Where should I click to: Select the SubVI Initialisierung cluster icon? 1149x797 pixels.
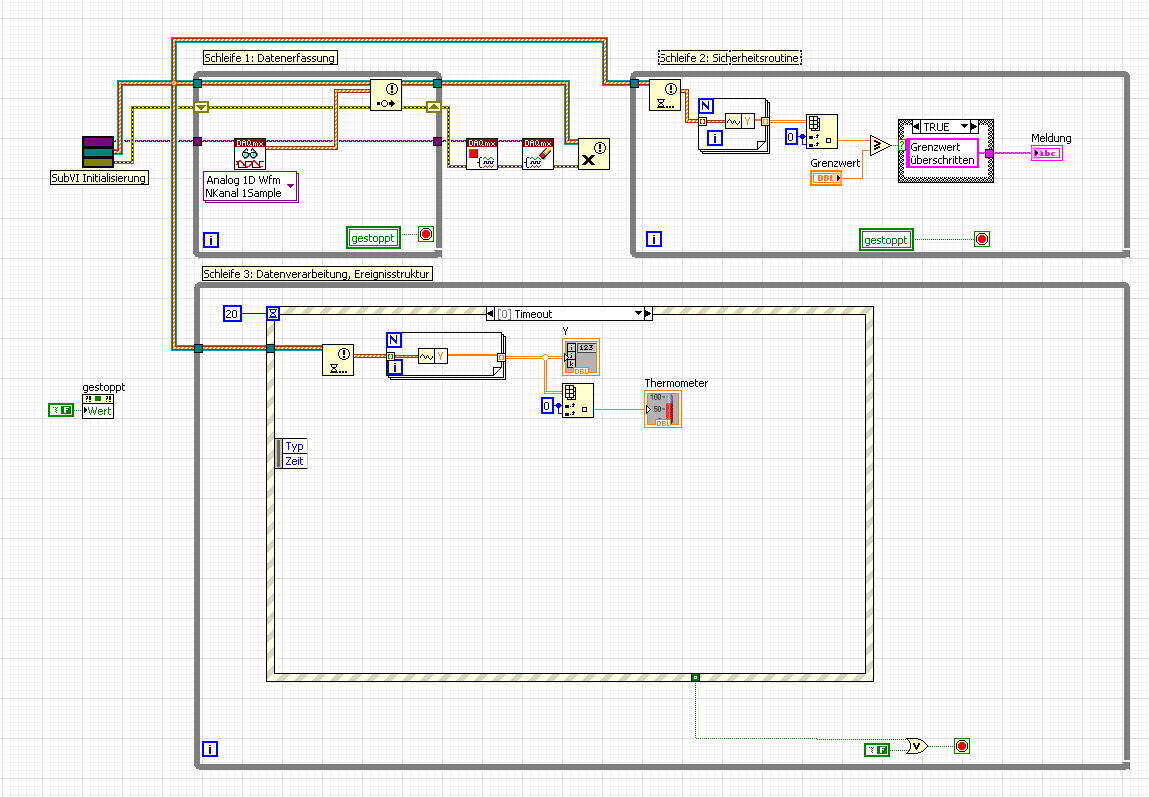97,152
